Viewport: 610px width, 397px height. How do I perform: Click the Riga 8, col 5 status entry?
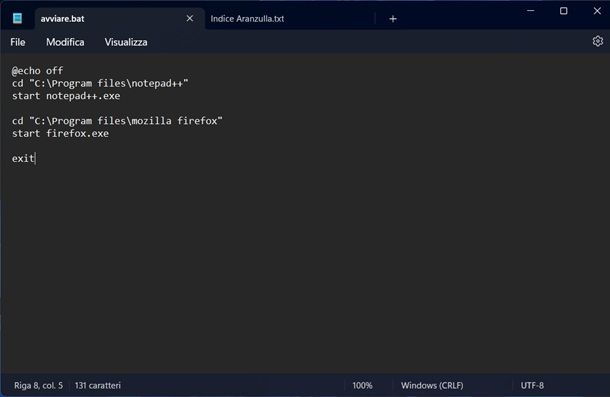point(39,385)
